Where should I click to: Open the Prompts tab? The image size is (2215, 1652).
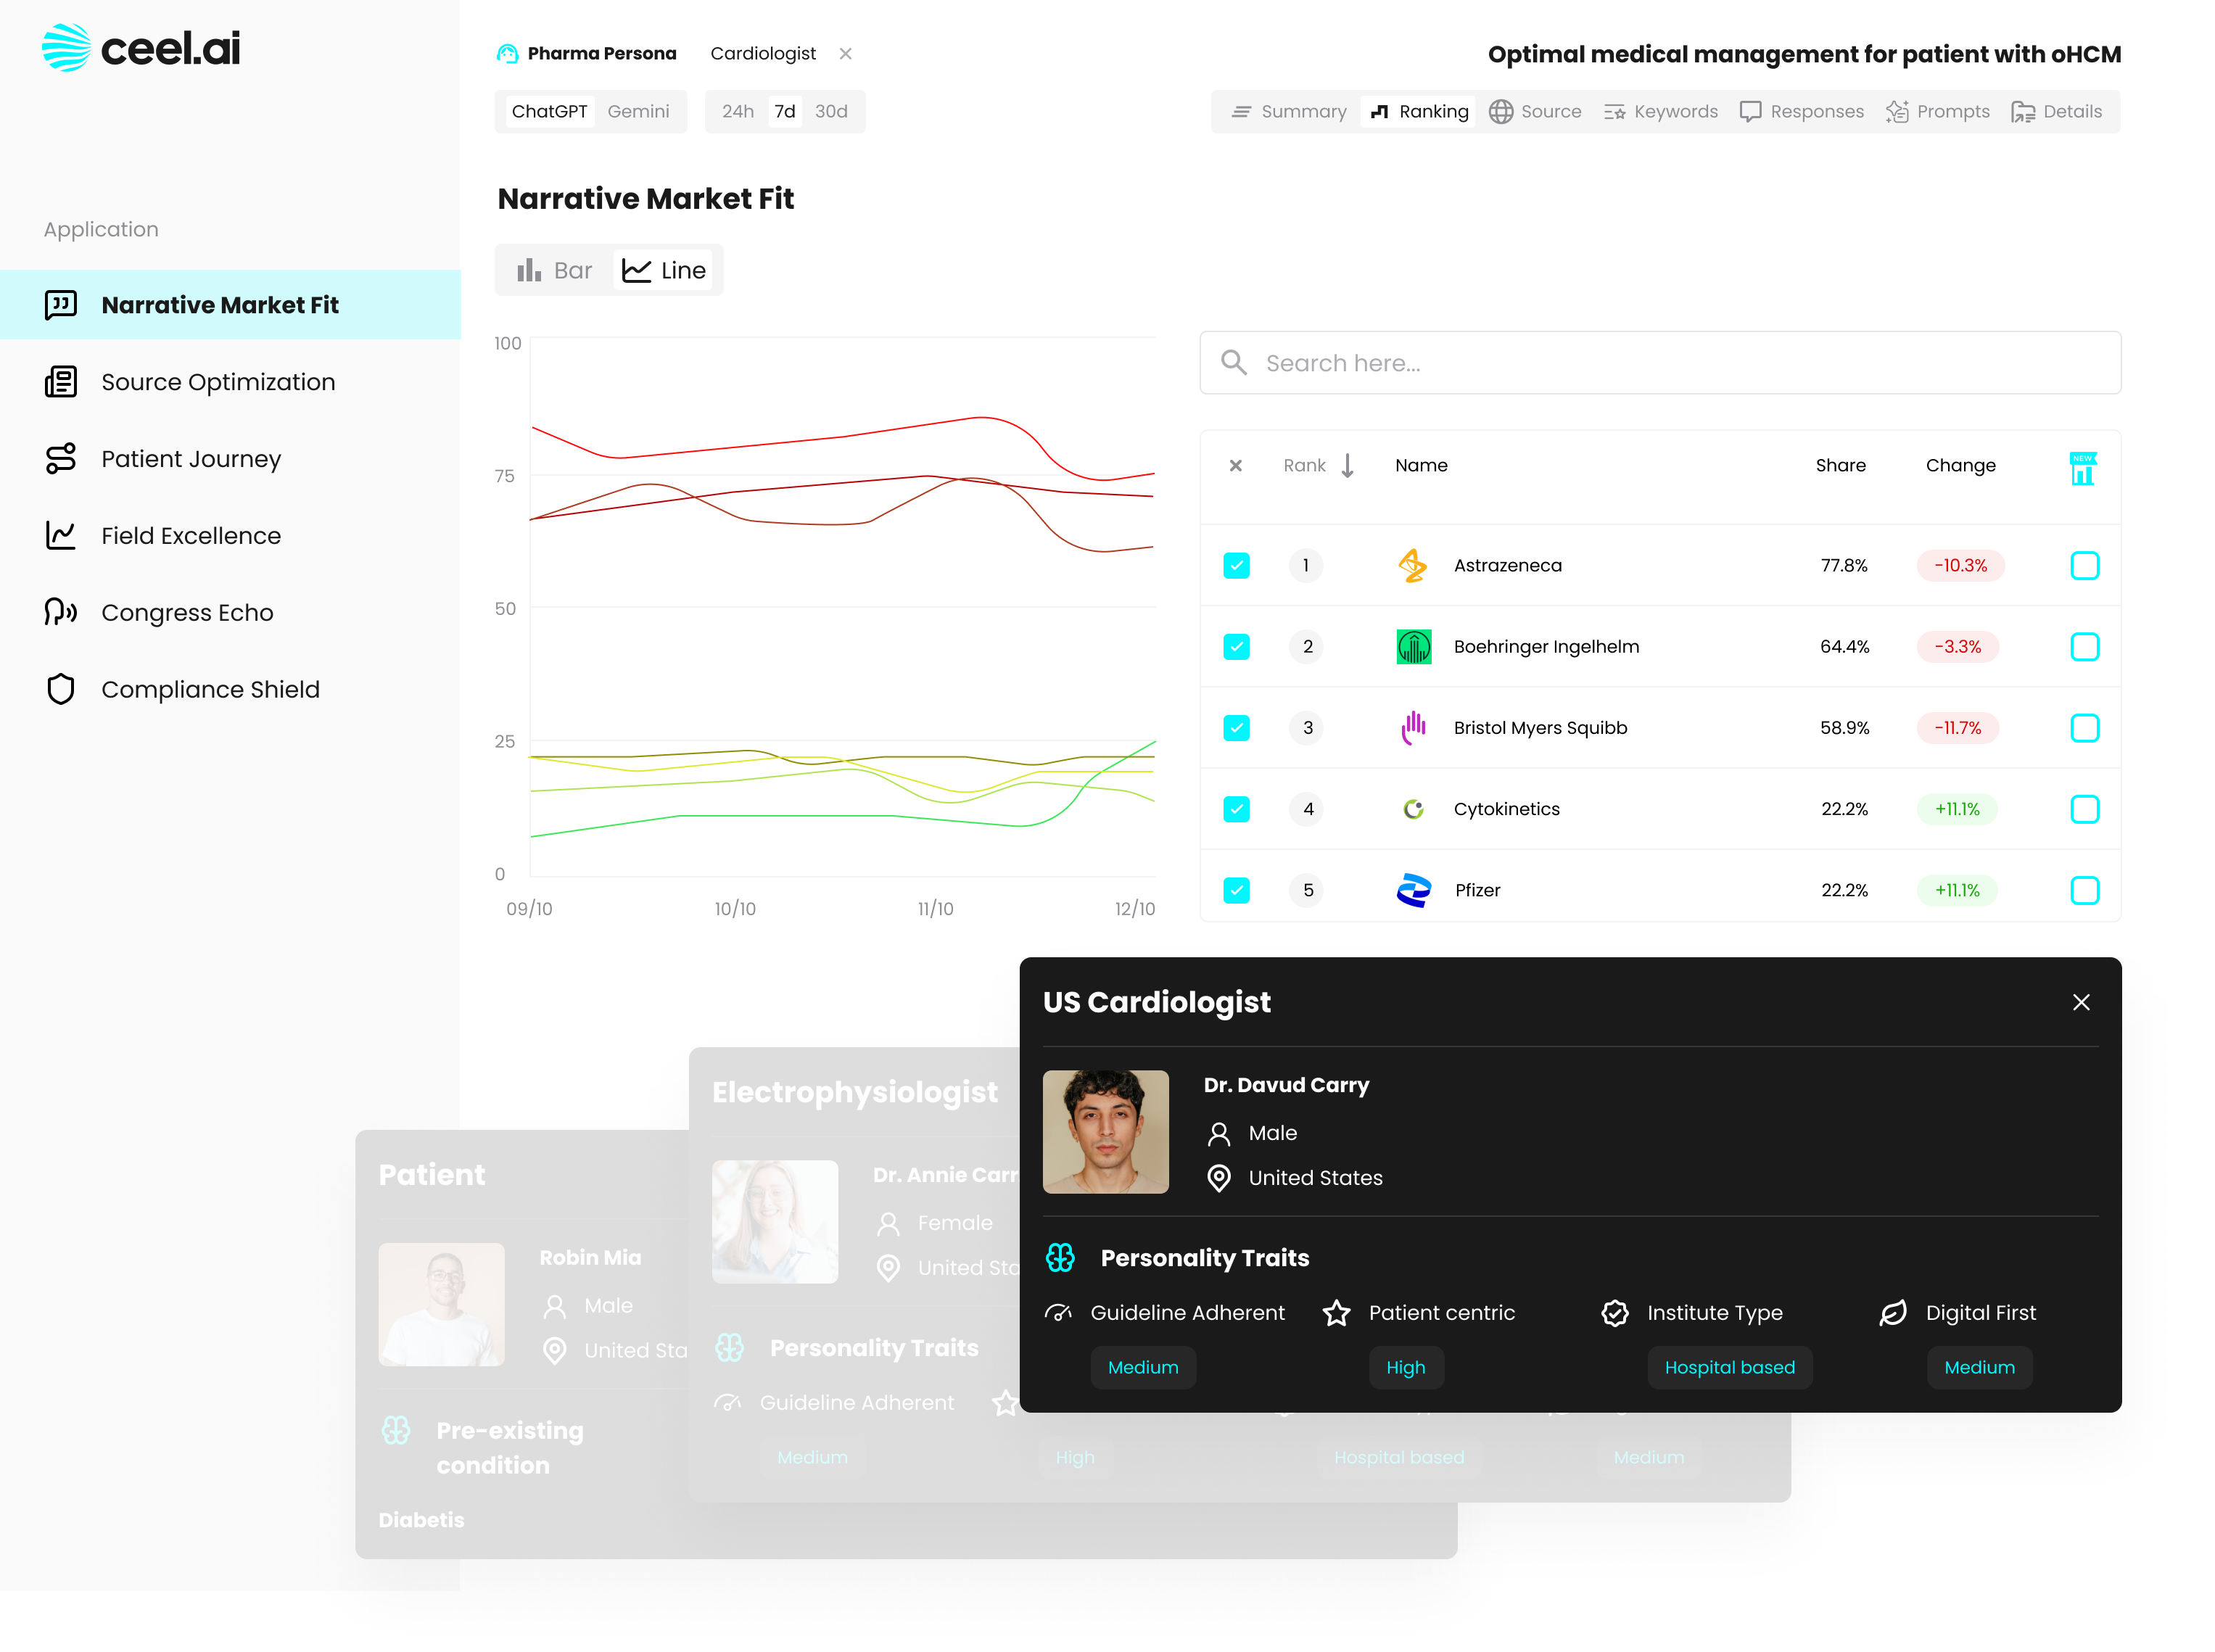pos(1937,111)
